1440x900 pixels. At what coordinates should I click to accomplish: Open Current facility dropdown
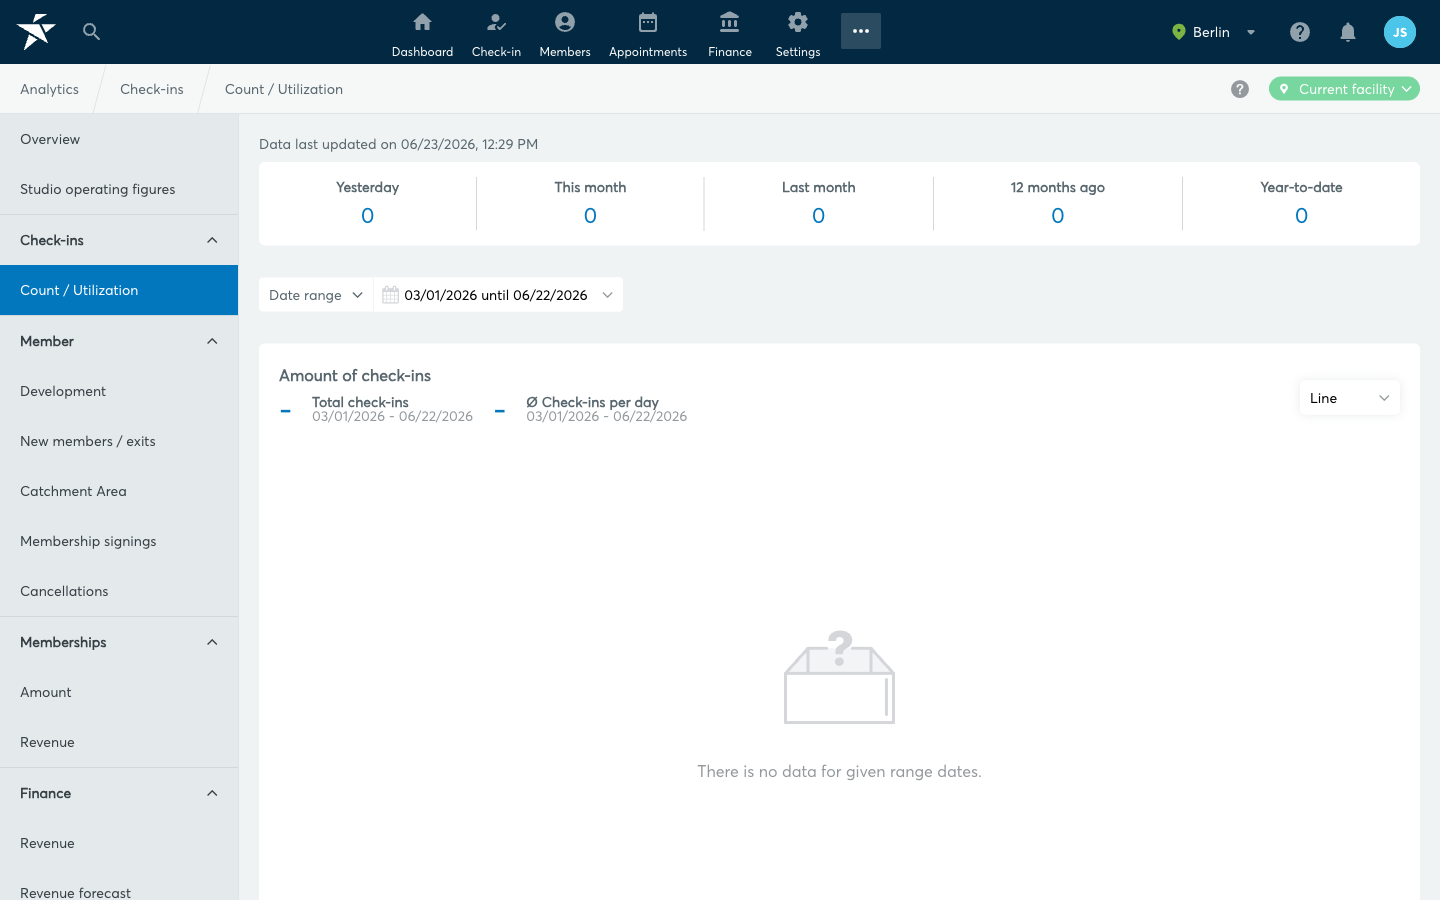click(1344, 89)
